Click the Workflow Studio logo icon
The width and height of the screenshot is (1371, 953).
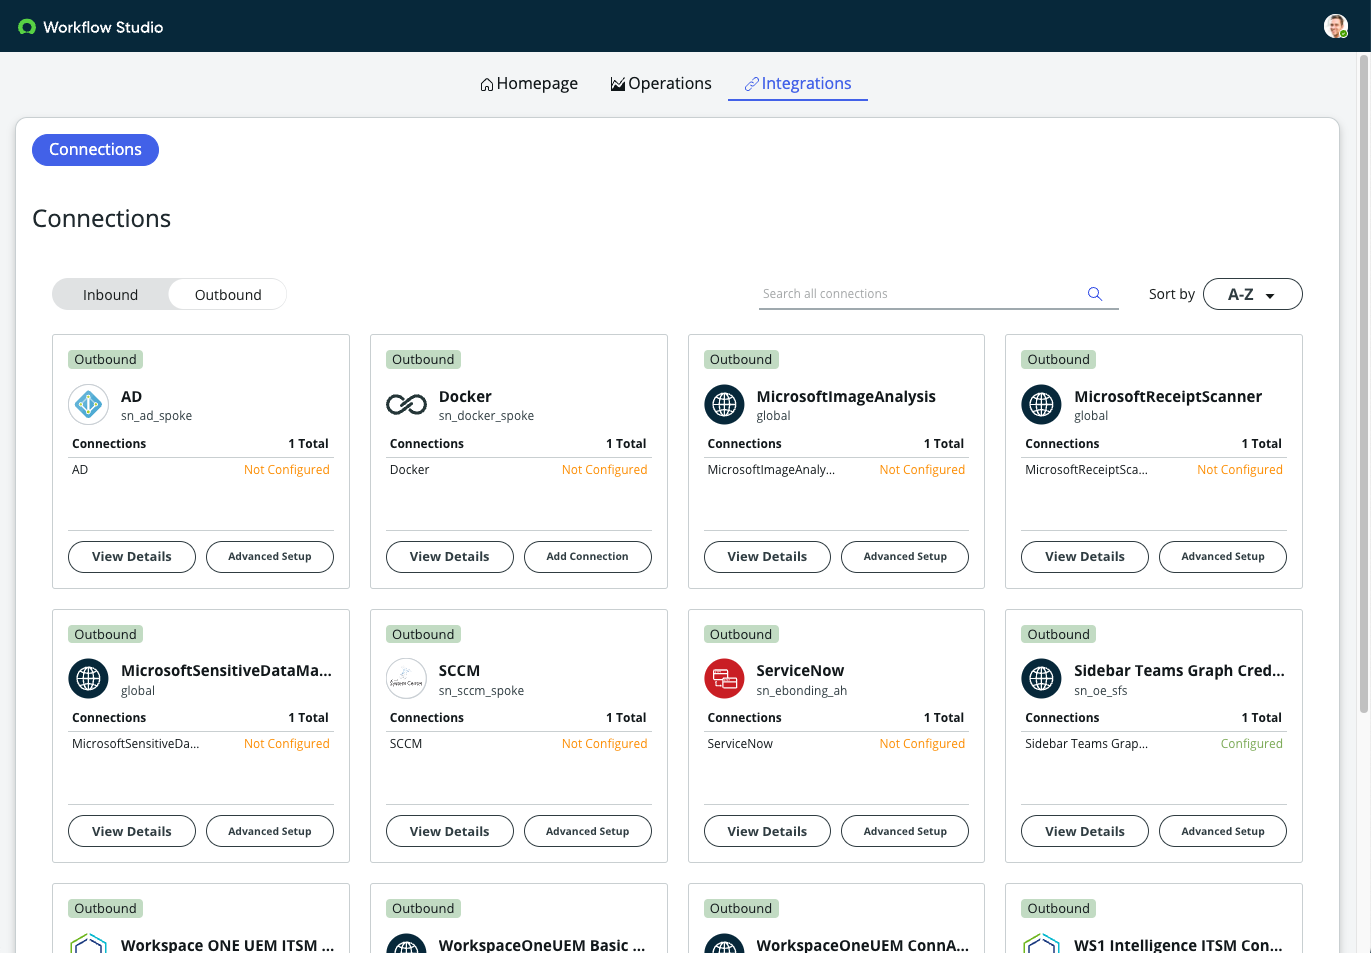pos(27,27)
